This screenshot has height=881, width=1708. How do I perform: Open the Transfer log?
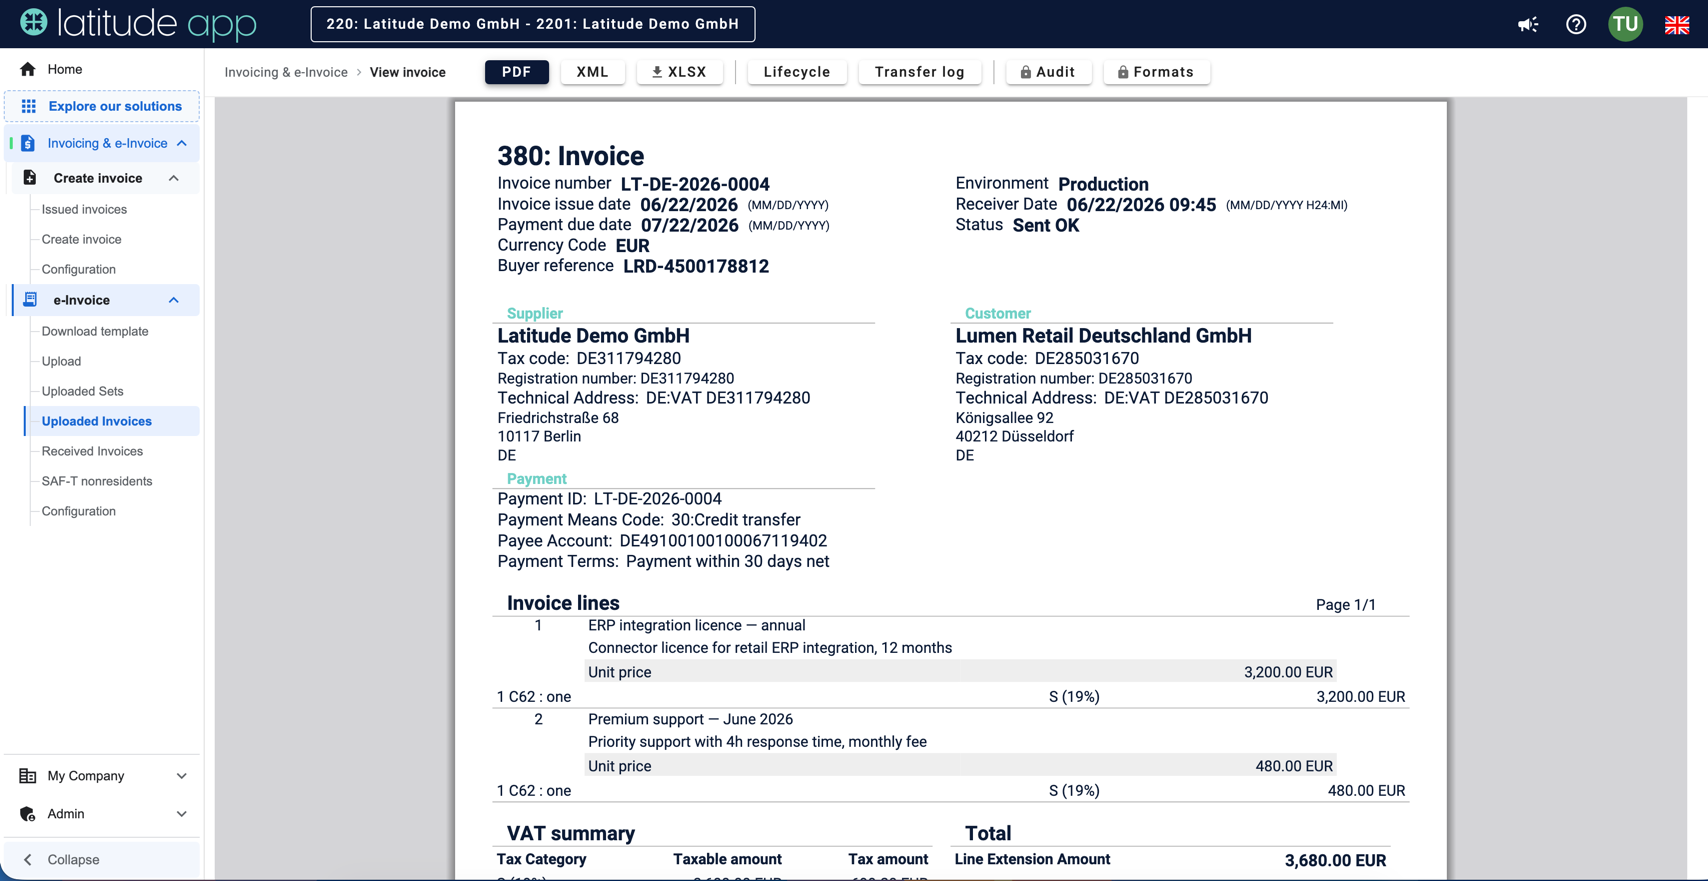[x=920, y=72]
